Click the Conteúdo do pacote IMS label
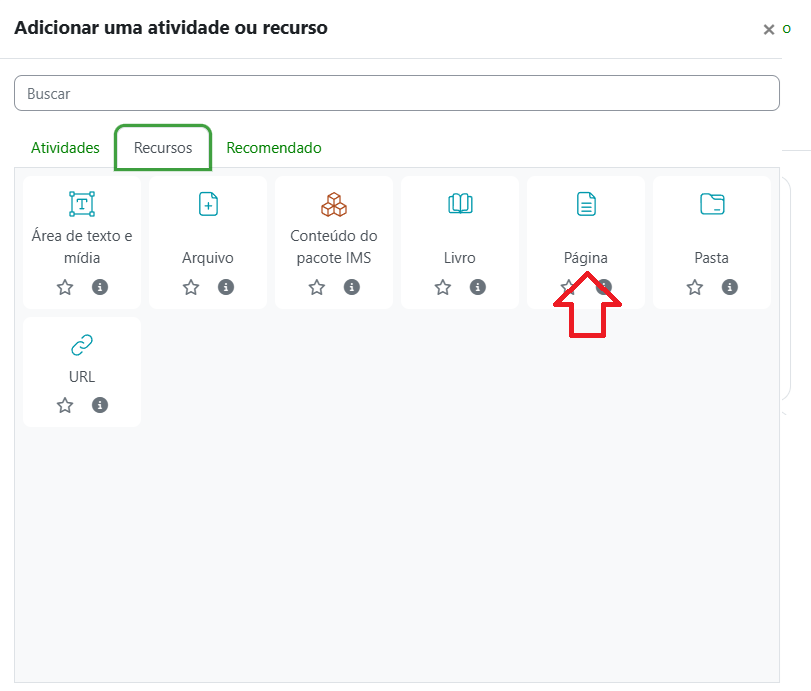 pos(334,247)
